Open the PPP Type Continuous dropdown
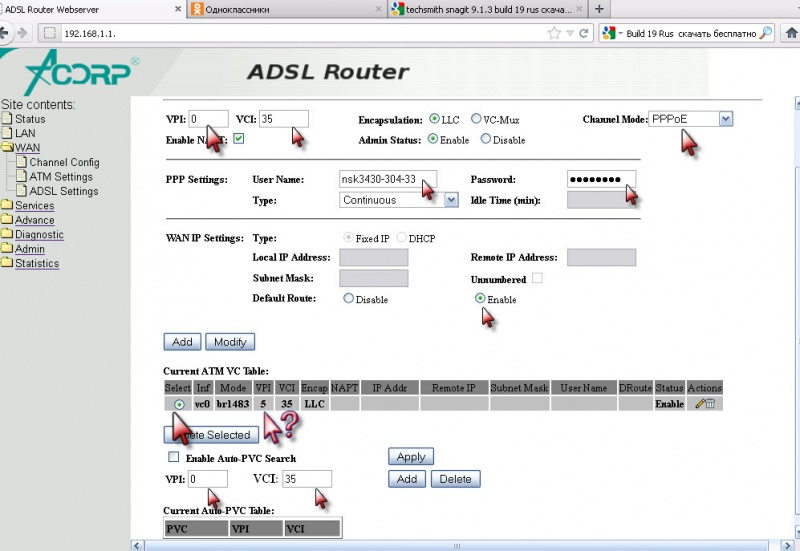 (x=451, y=200)
